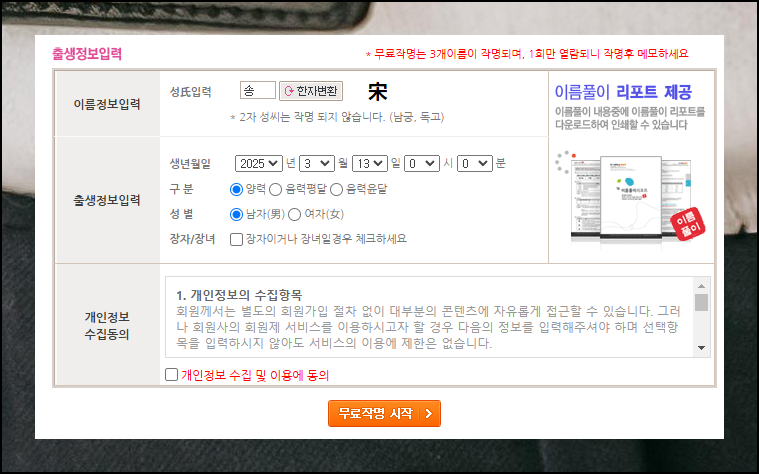Image resolution: width=759 pixels, height=474 pixels.
Task: Open the minute (분) dropdown
Action: coord(475,163)
